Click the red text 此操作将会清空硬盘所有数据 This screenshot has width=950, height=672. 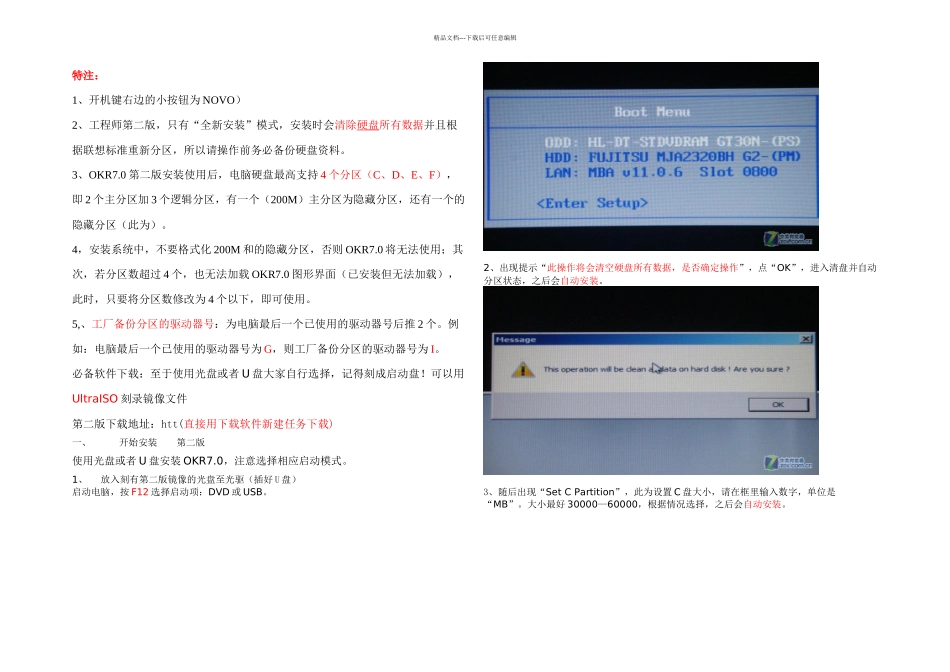click(x=610, y=268)
